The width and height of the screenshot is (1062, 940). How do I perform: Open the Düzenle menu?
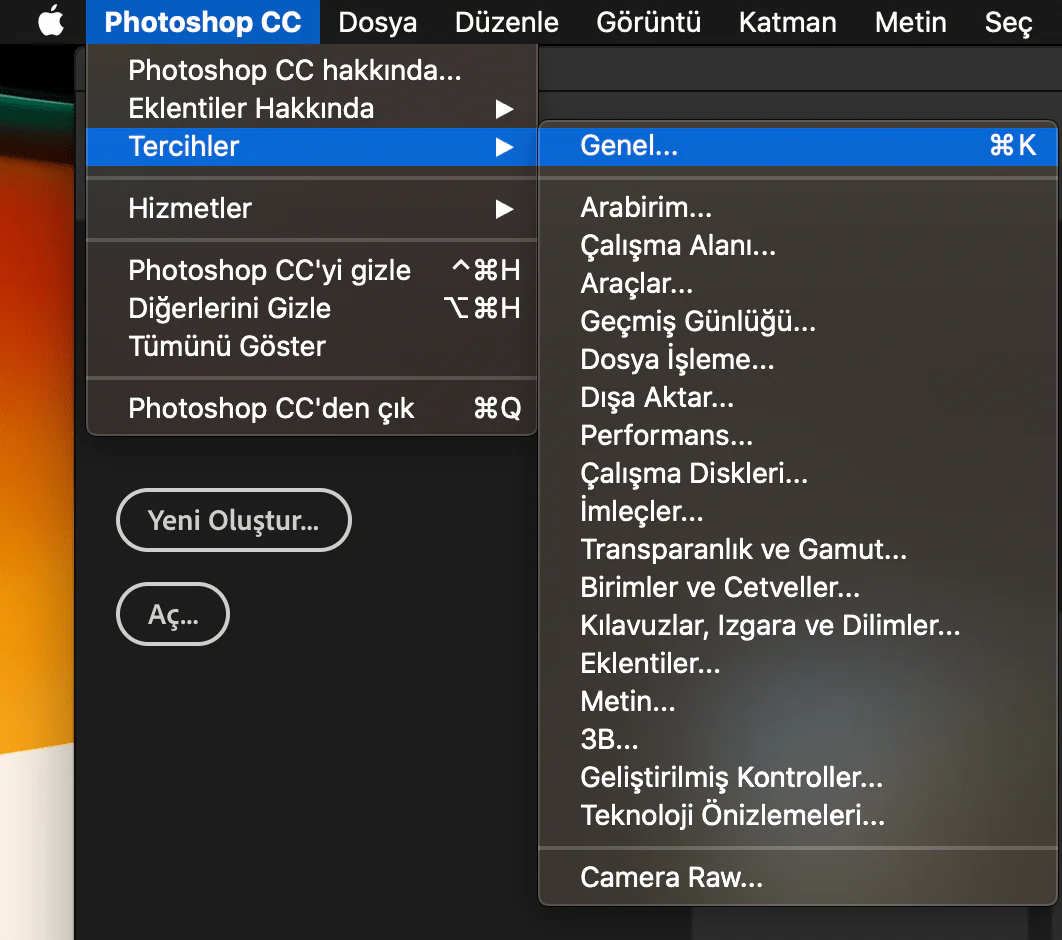click(506, 22)
